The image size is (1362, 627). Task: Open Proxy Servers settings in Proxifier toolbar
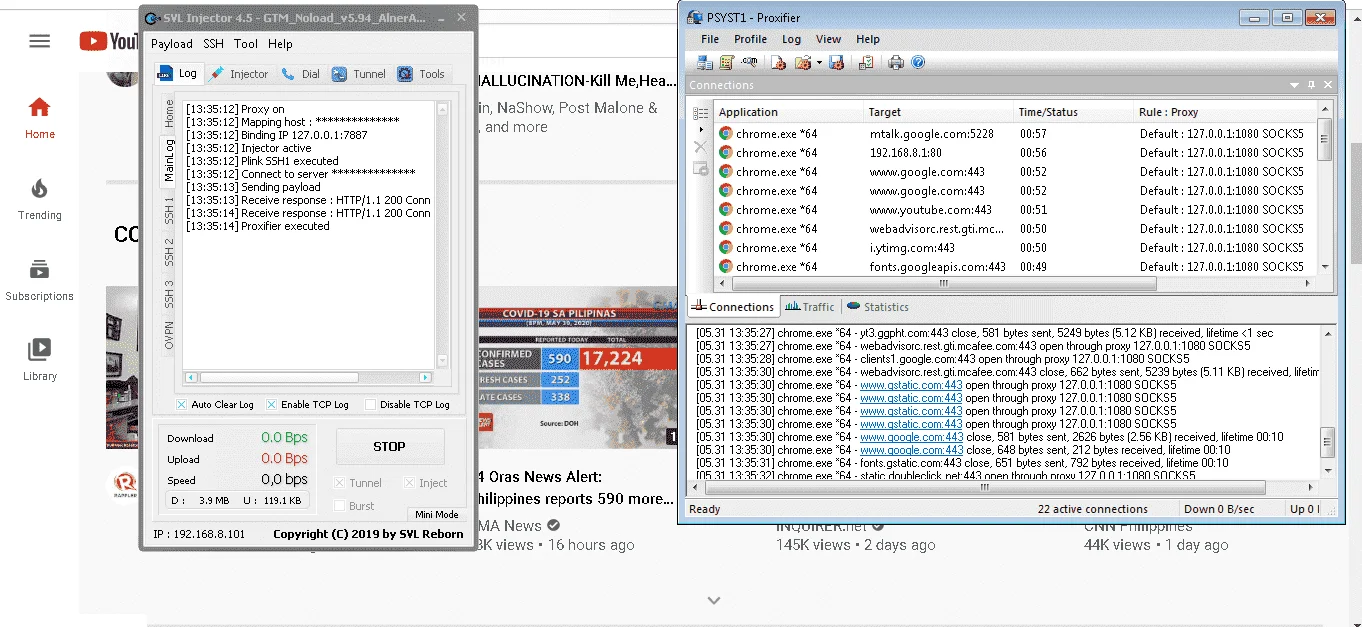click(705, 62)
